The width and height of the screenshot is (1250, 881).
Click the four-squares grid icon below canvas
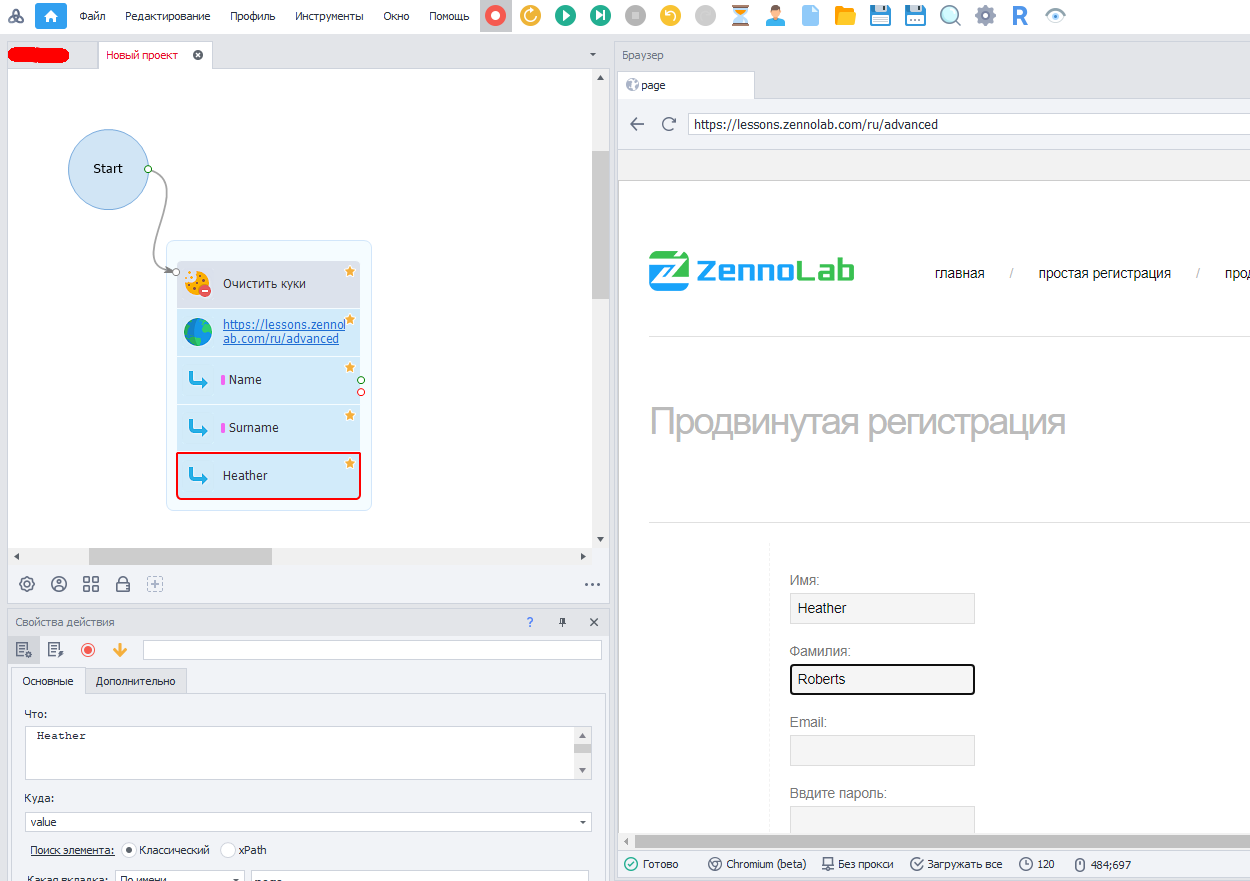coord(91,584)
